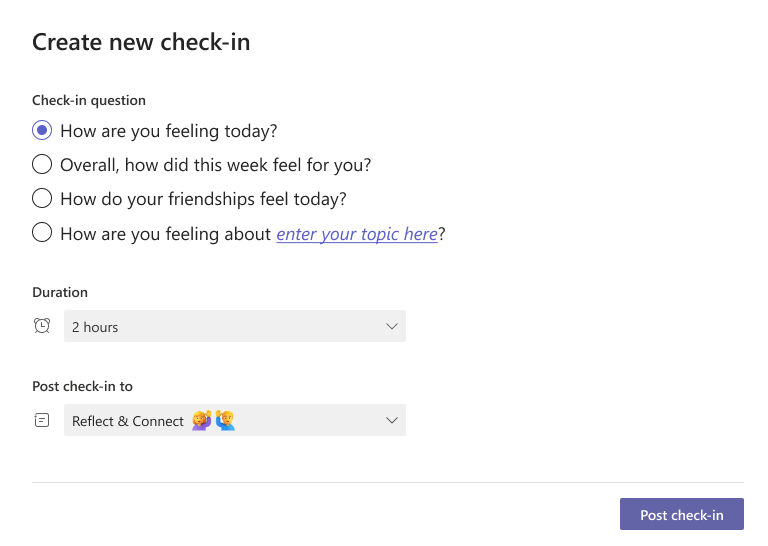Click the first emoji after Reflect & Connect
Viewport: 768px width, 546px height.
201,421
